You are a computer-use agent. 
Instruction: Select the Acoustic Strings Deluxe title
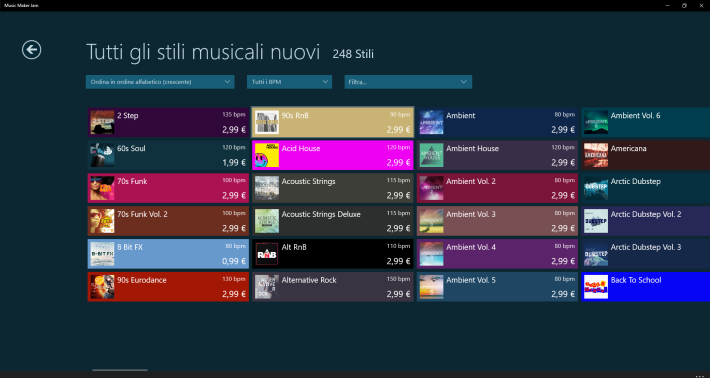coord(321,215)
